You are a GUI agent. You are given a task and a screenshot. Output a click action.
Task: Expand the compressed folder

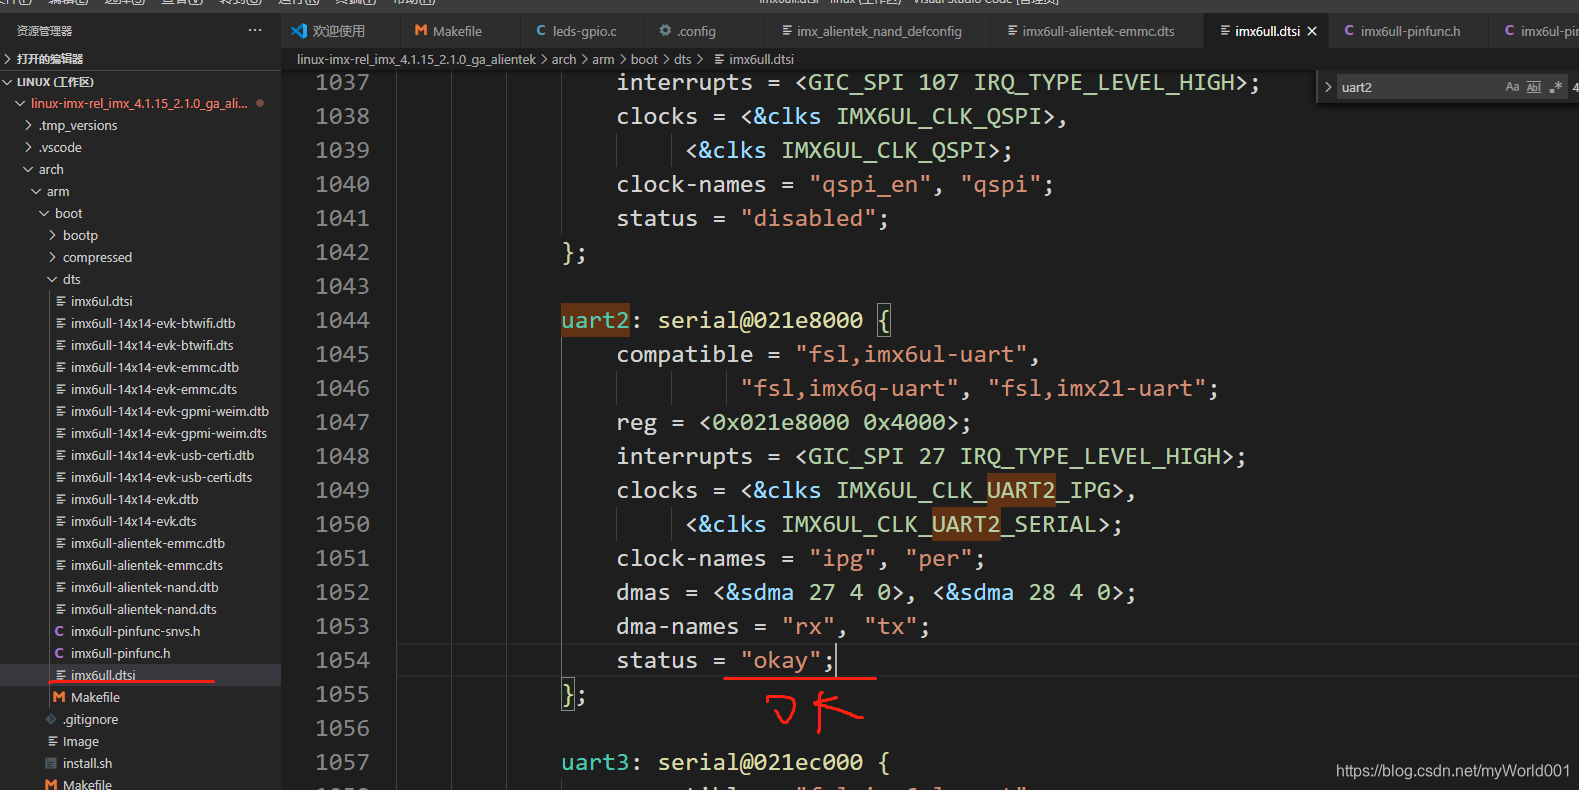[97, 257]
